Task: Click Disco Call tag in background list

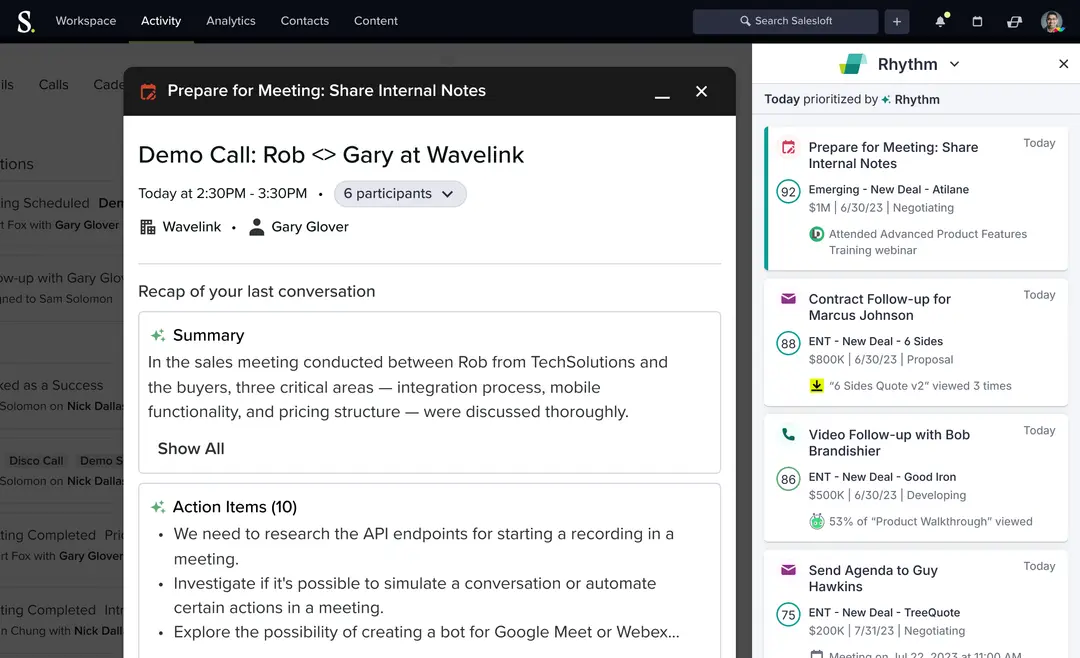Action: click(x=36, y=461)
